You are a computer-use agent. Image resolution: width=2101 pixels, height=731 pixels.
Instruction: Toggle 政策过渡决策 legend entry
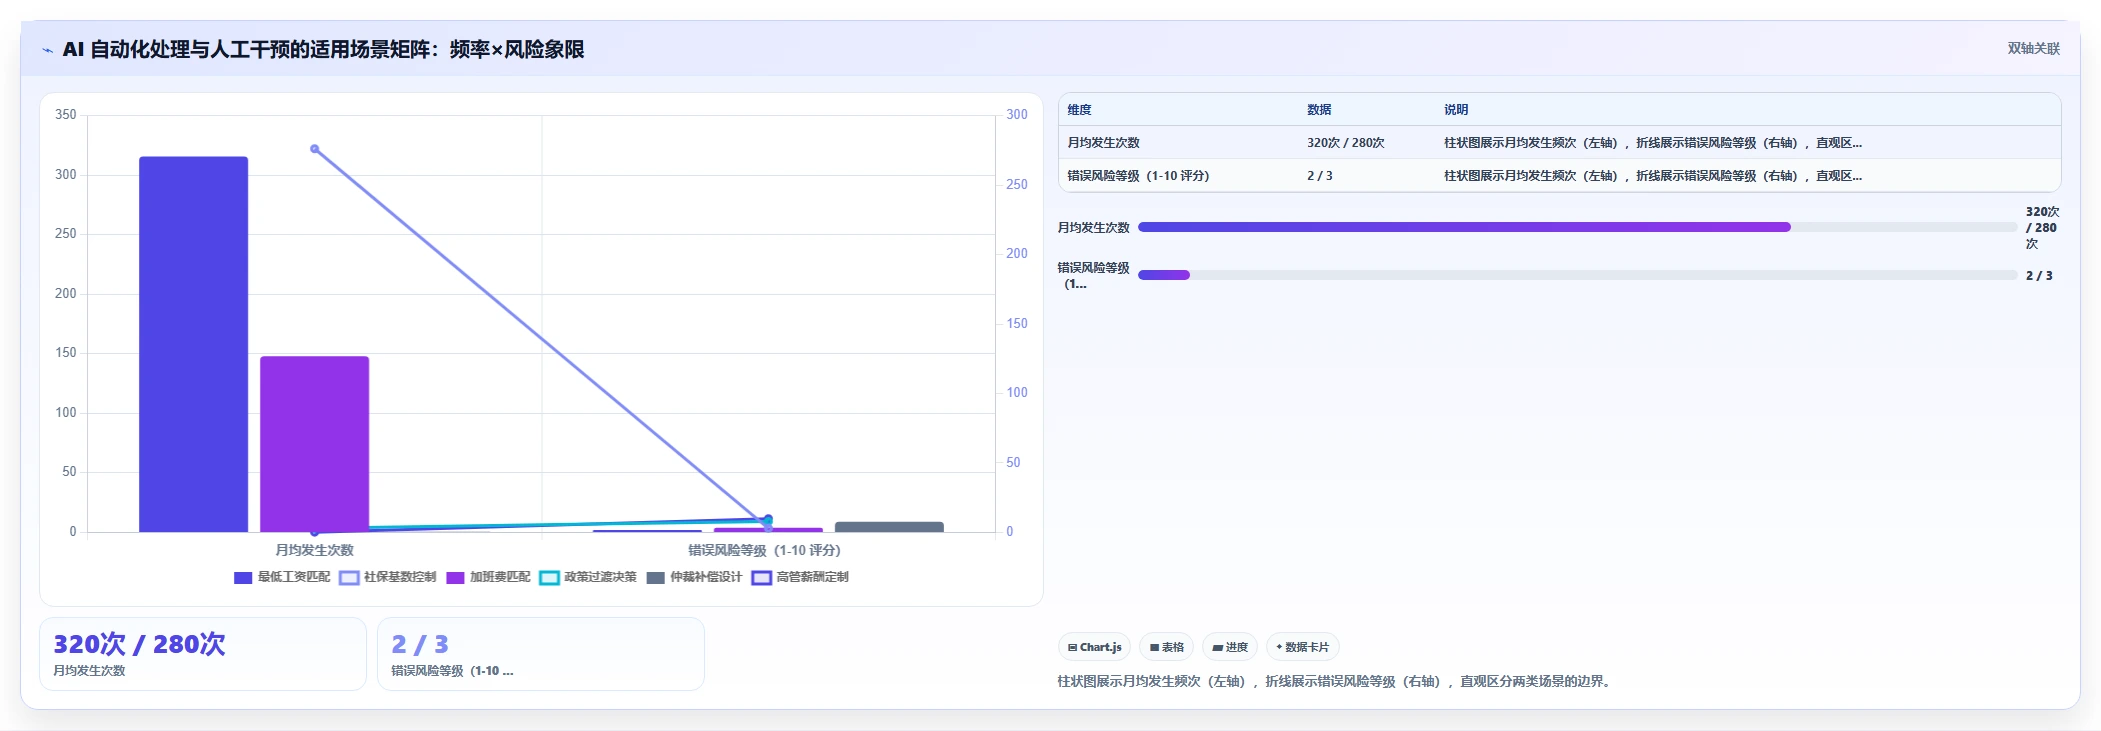[588, 577]
